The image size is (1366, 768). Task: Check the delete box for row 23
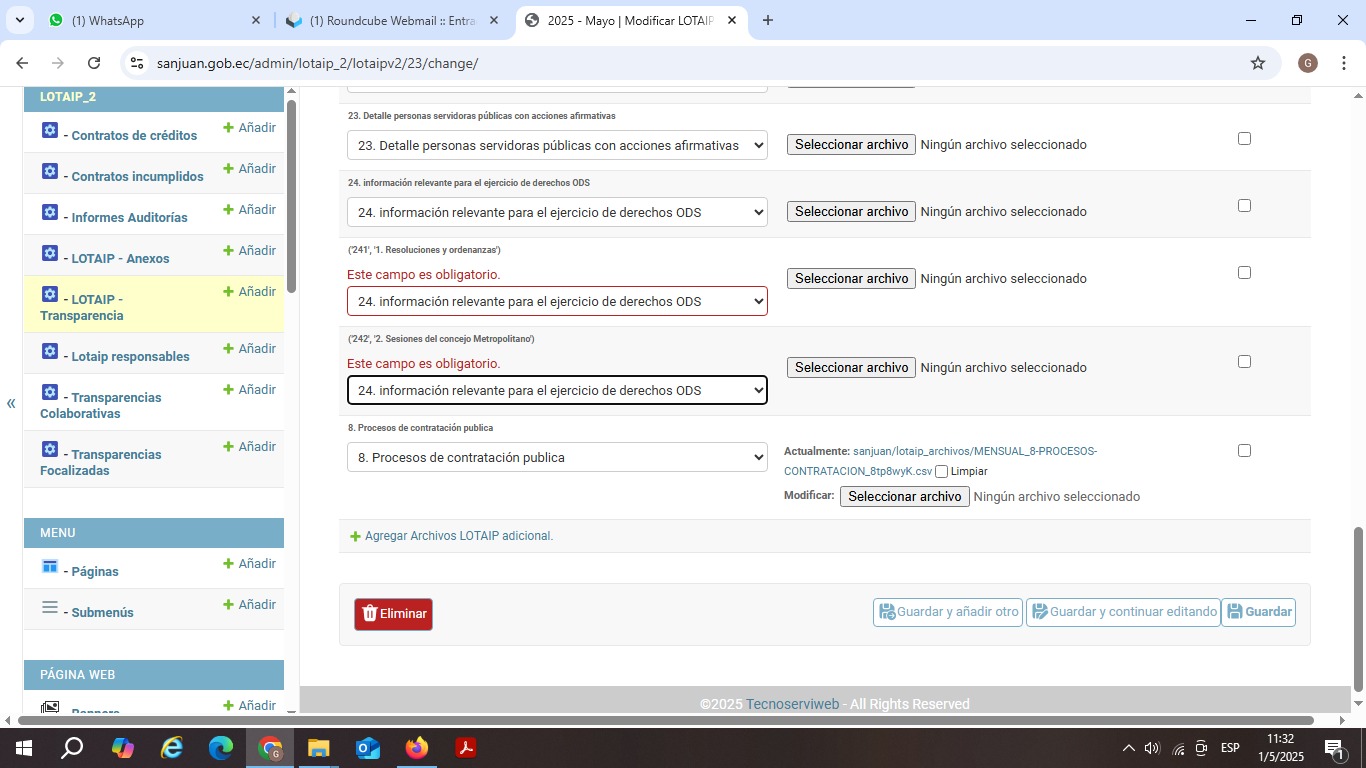coord(1244,139)
